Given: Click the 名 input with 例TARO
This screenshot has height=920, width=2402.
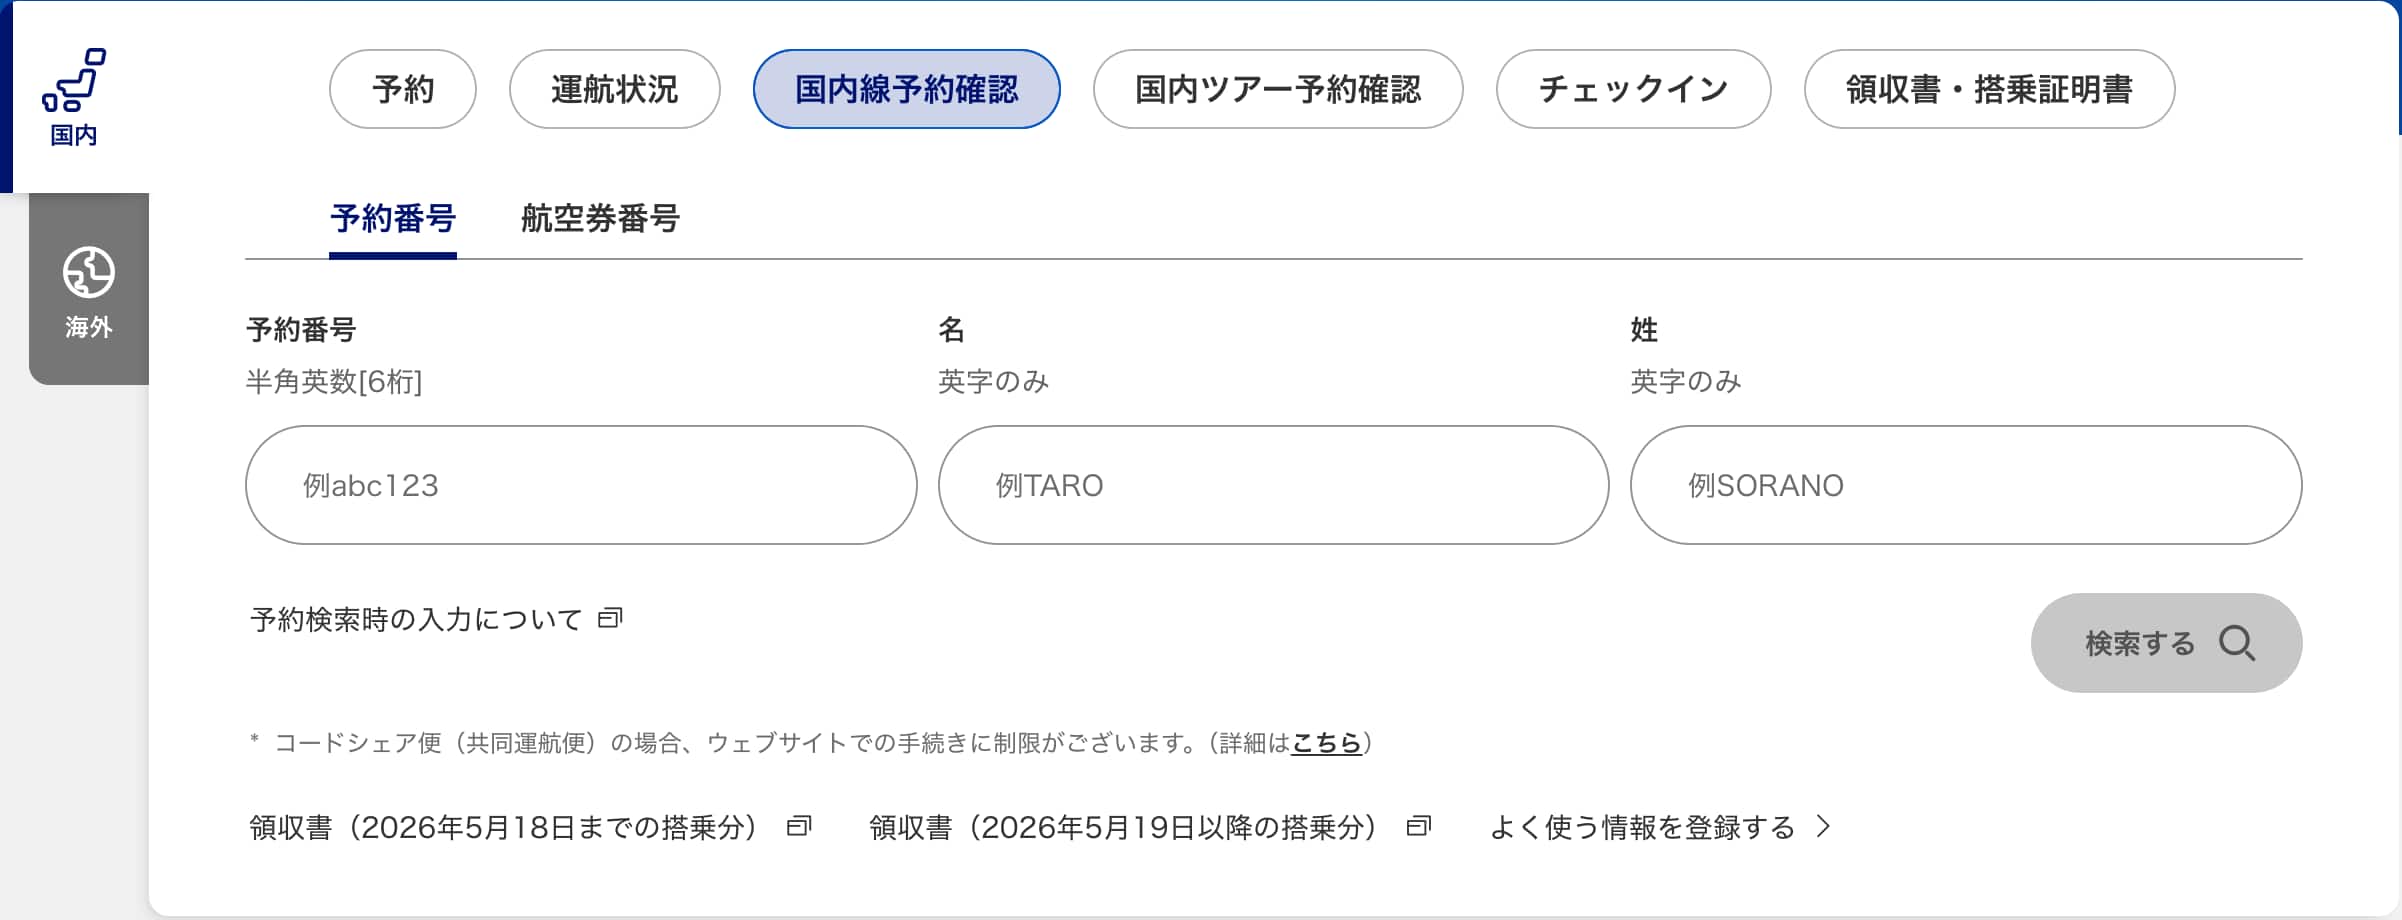Looking at the screenshot, I should pos(1274,485).
